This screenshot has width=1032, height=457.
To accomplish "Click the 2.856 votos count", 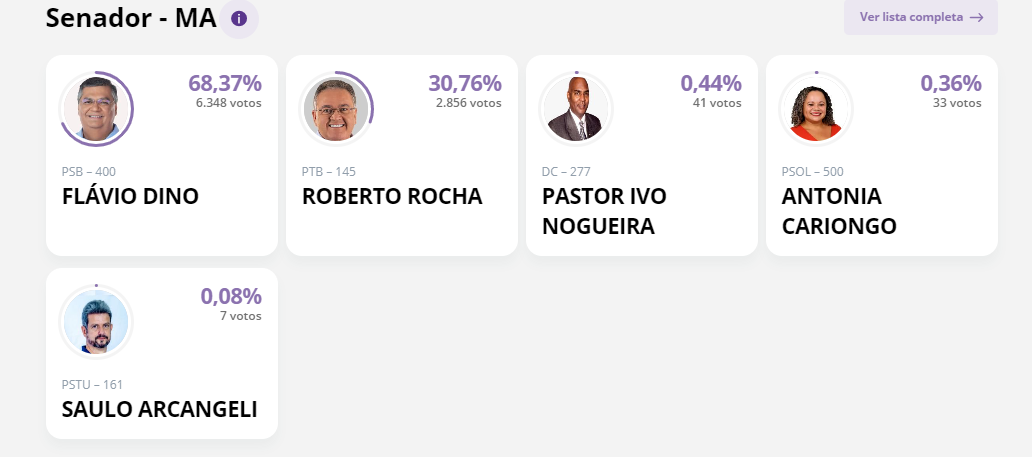I will pyautogui.click(x=468, y=103).
